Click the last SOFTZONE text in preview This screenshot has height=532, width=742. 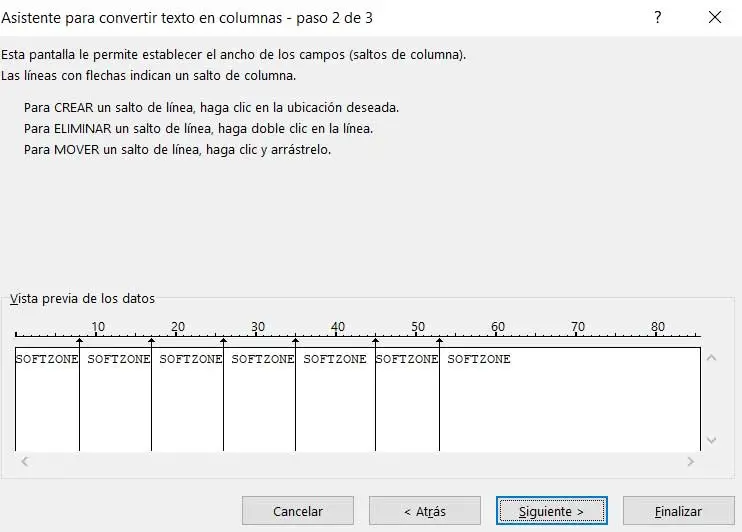pos(478,359)
